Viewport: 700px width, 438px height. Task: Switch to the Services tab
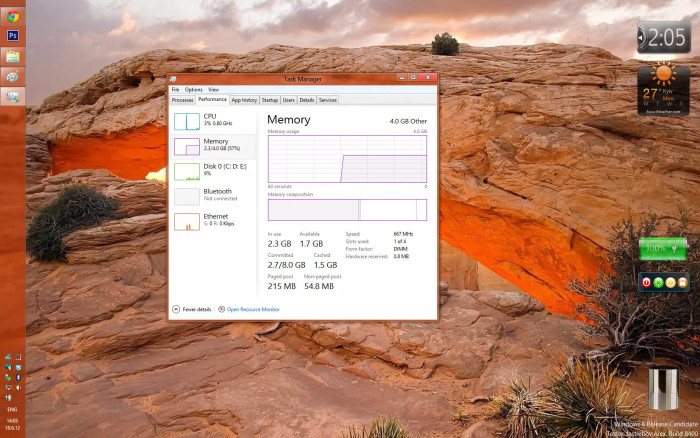click(x=328, y=100)
